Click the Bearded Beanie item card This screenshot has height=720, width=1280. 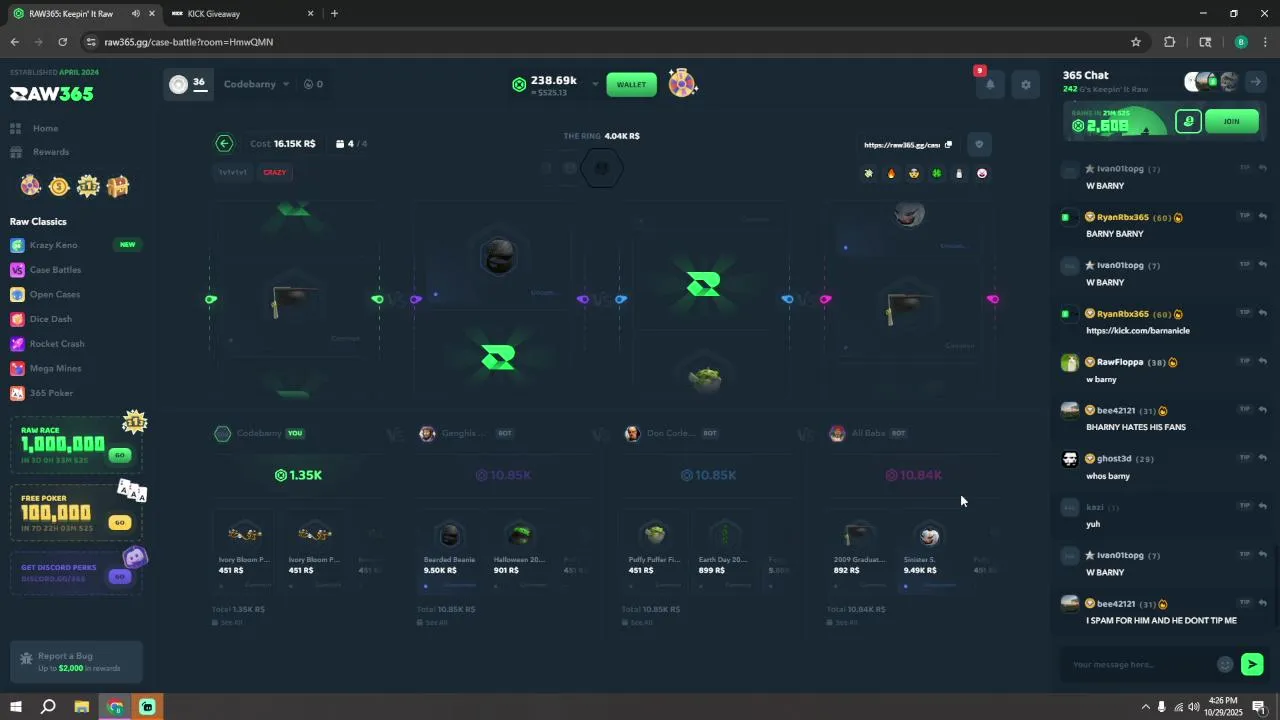tap(450, 552)
